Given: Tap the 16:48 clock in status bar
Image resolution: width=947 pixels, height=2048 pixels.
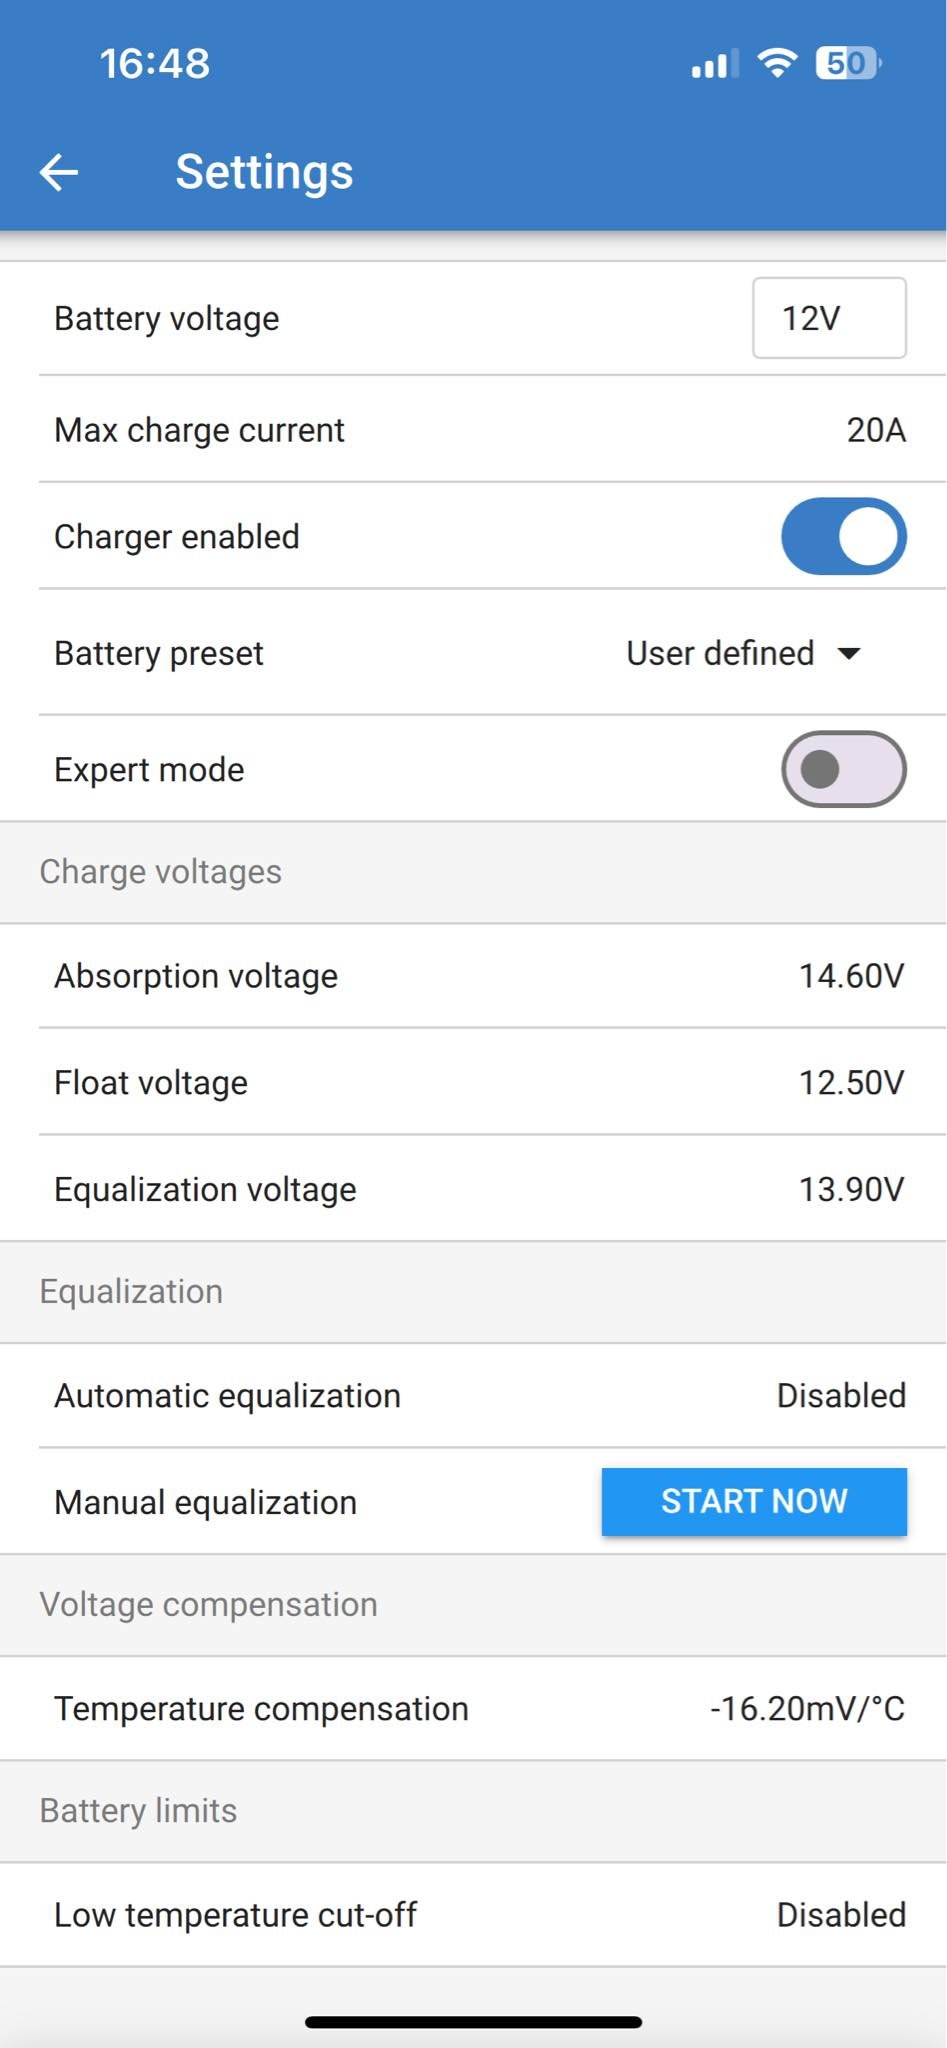Looking at the screenshot, I should pyautogui.click(x=155, y=64).
